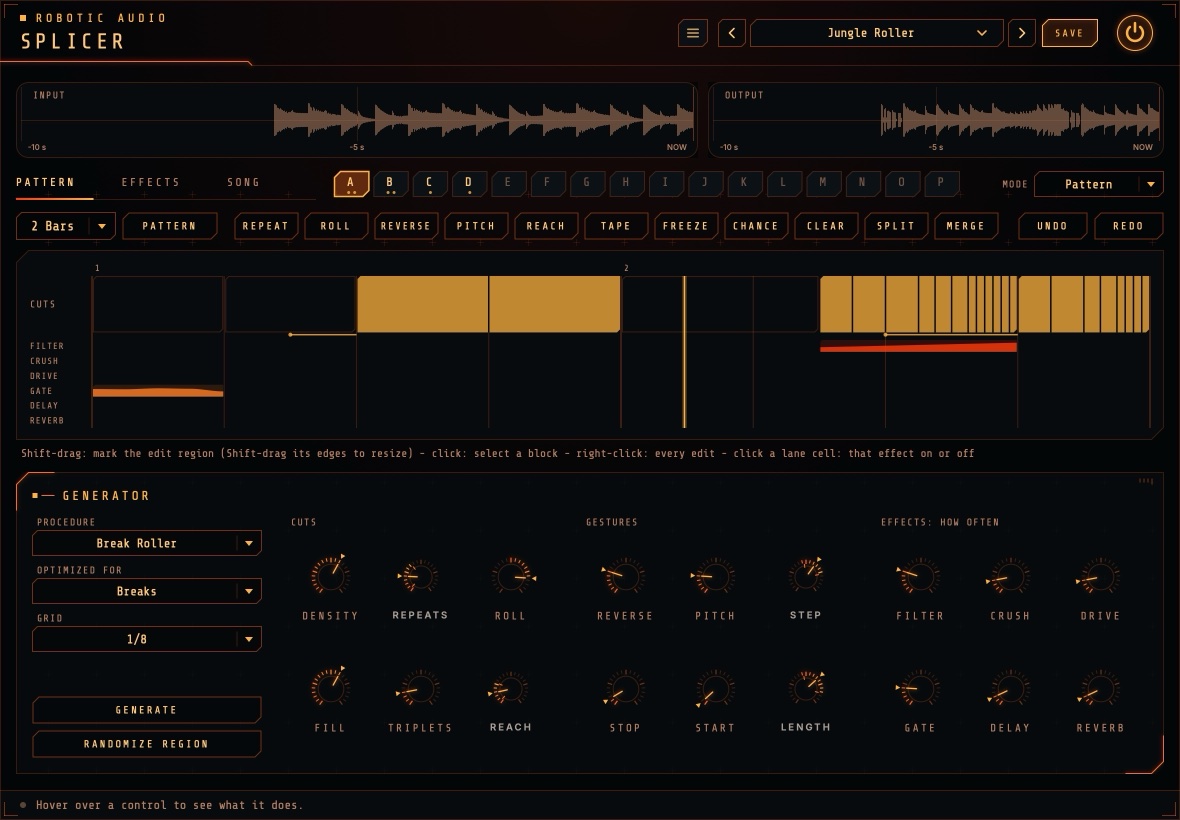
Task: Click the UNDO button
Action: (x=1052, y=226)
